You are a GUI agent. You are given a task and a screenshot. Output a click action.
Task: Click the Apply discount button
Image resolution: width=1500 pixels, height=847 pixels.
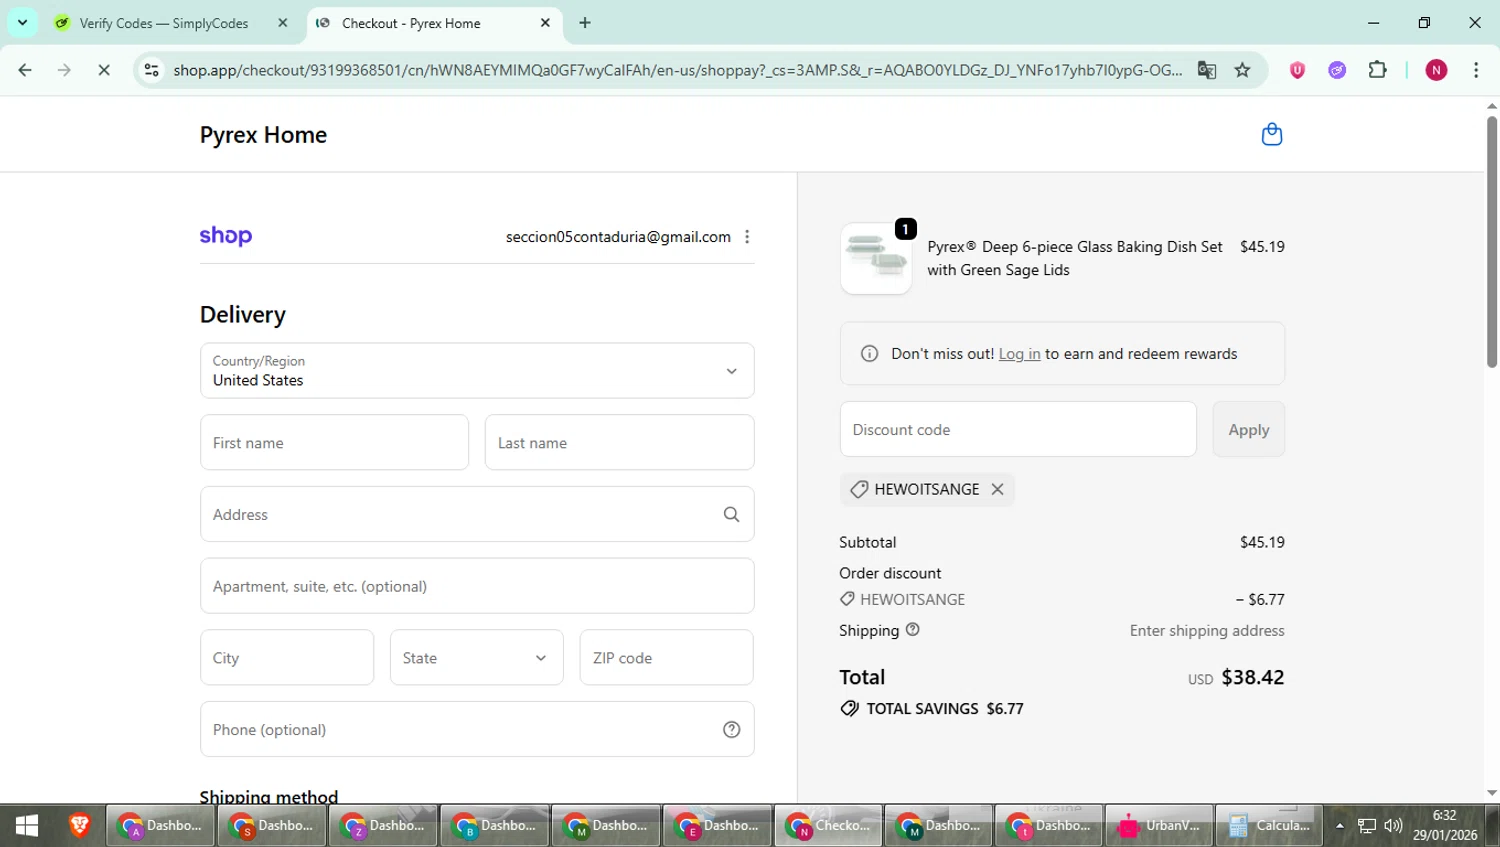pyautogui.click(x=1249, y=430)
